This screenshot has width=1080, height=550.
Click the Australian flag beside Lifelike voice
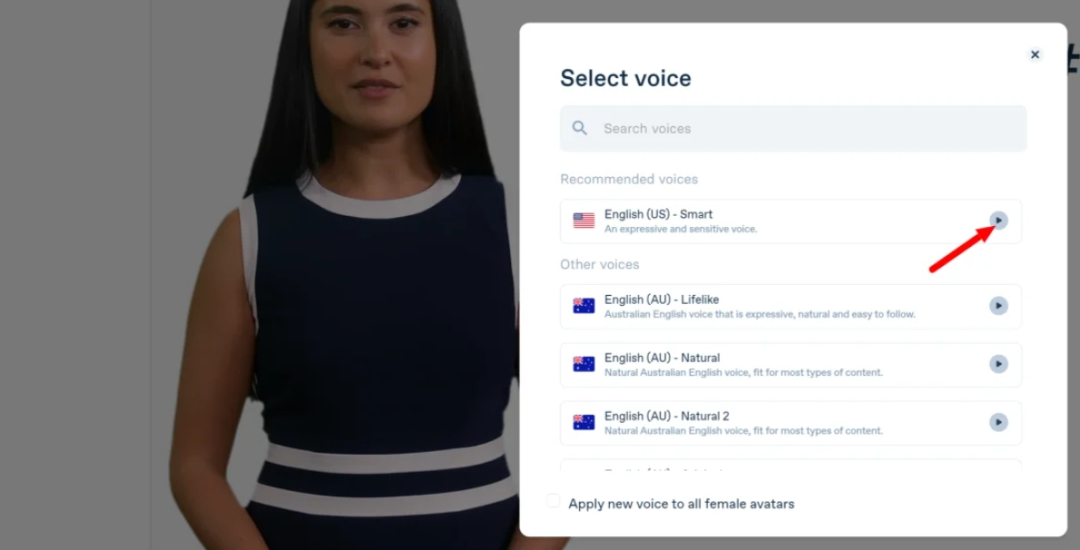pyautogui.click(x=583, y=306)
